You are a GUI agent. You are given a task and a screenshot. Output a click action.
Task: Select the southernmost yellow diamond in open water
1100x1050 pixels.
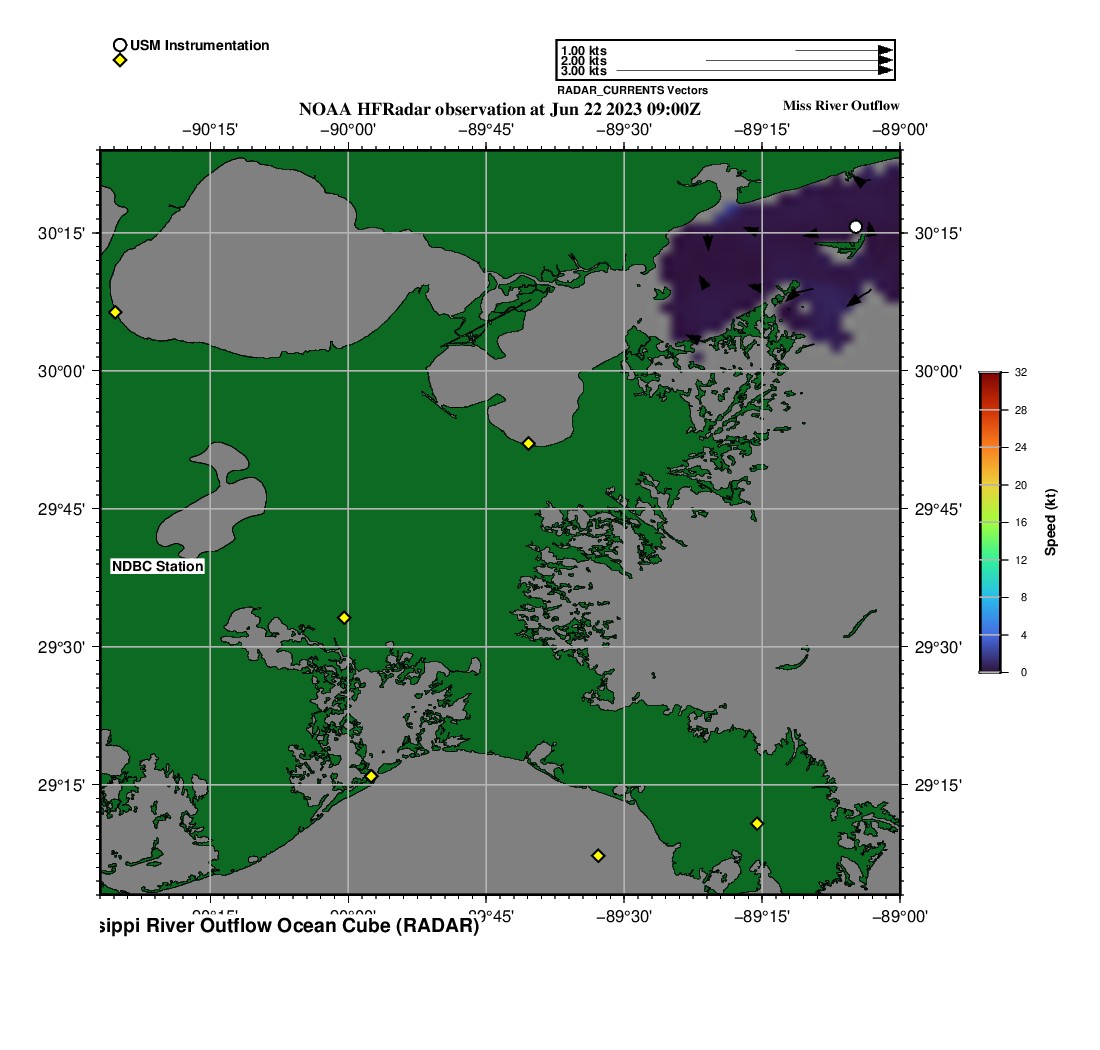coord(598,855)
